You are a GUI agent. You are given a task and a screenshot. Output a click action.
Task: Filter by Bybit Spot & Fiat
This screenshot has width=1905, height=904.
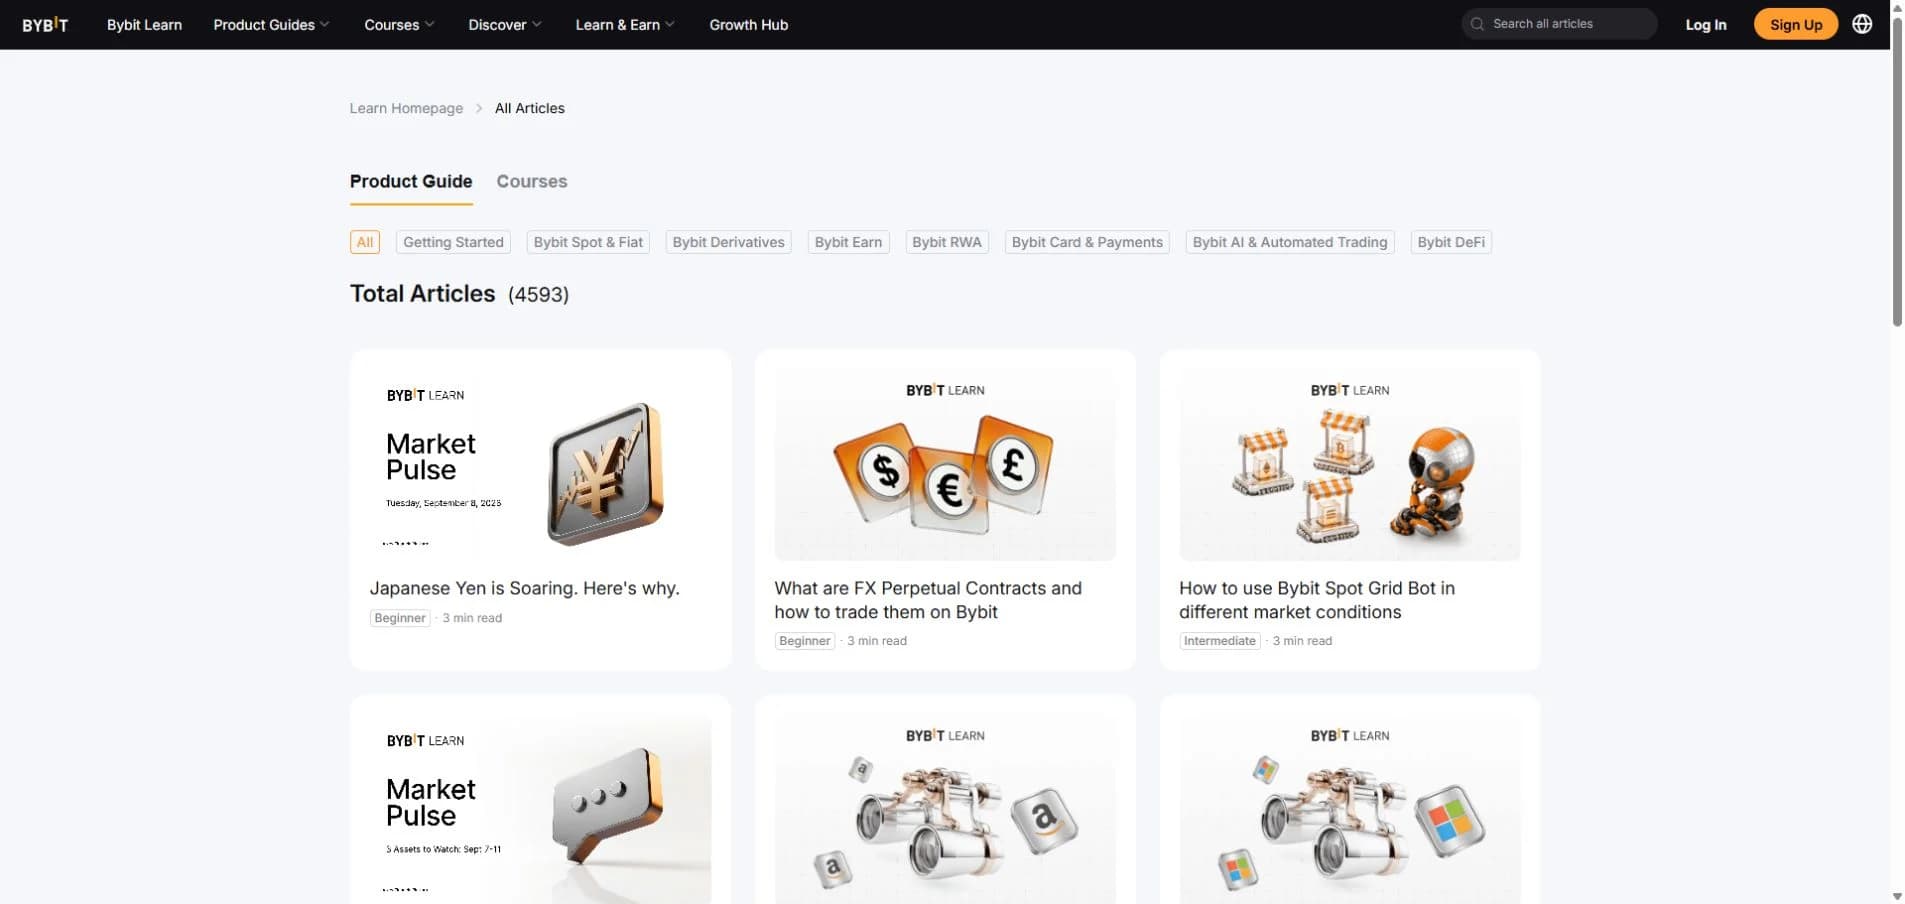pyautogui.click(x=588, y=242)
